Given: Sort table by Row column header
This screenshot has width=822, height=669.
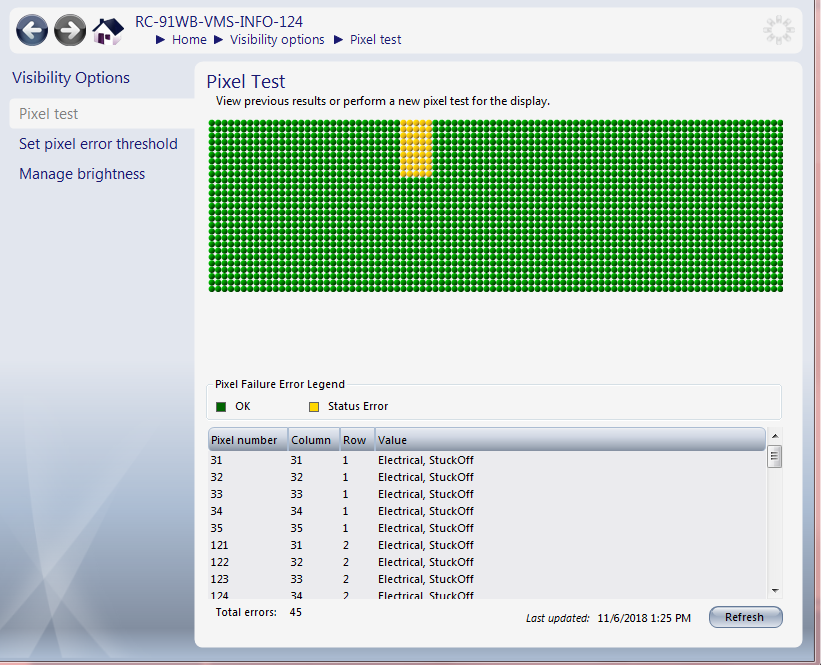Looking at the screenshot, I should tap(354, 440).
